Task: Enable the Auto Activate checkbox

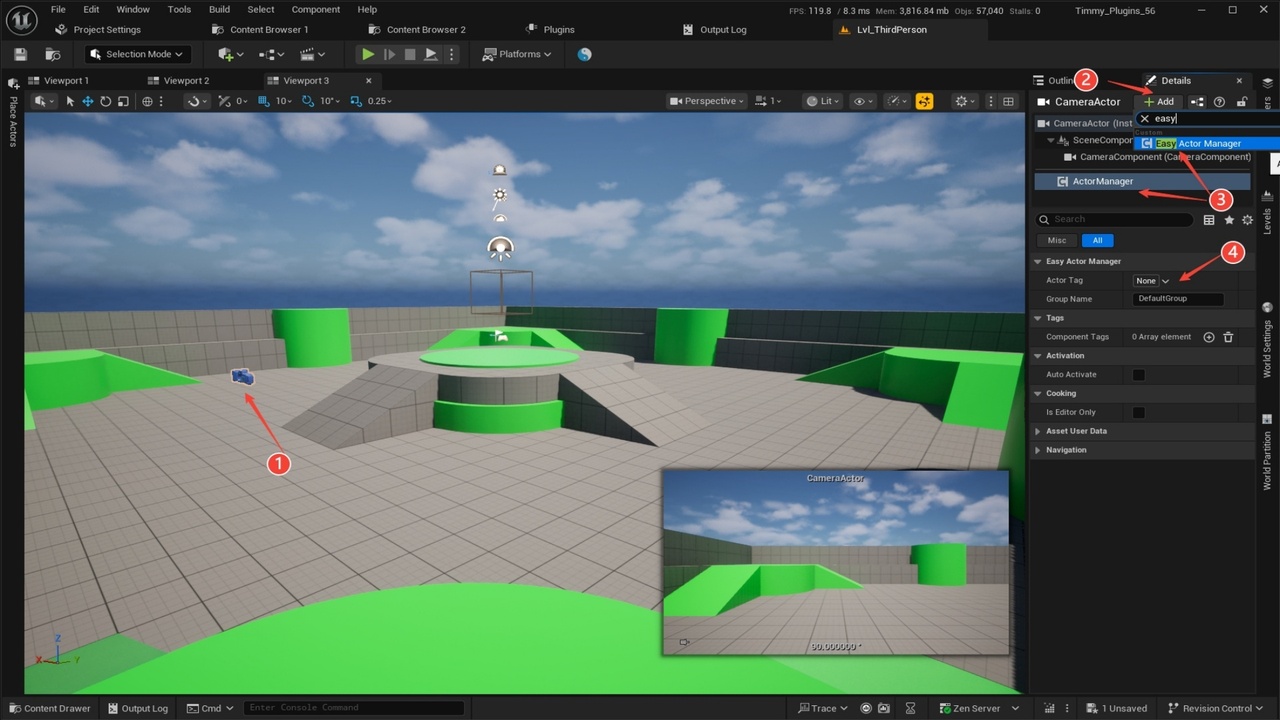Action: click(1138, 375)
